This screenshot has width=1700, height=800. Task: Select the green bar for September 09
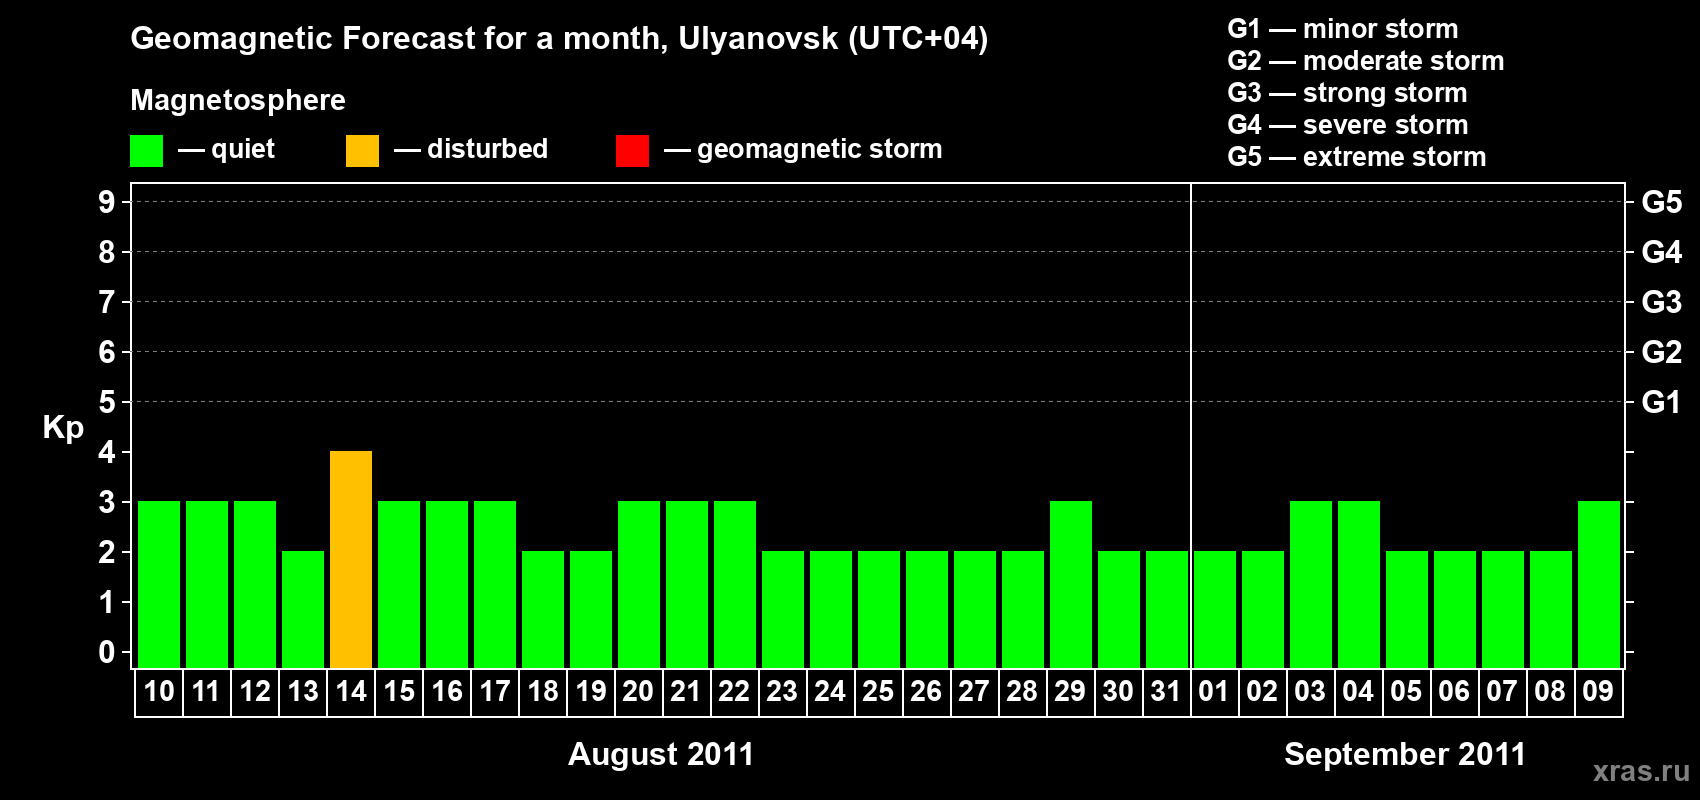(1599, 584)
